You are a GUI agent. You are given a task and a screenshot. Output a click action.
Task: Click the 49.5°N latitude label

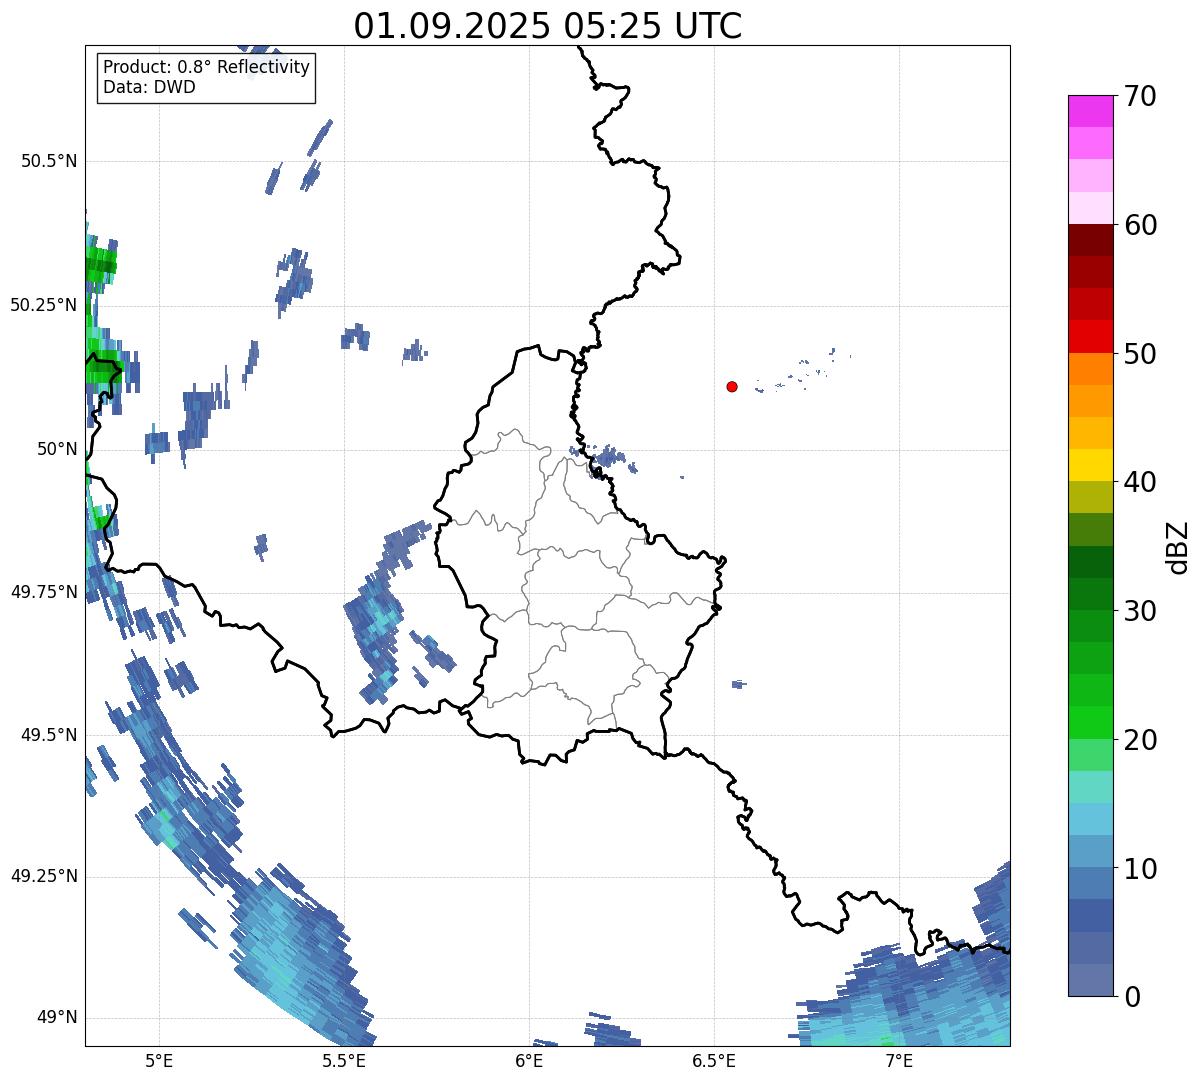pyautogui.click(x=49, y=735)
